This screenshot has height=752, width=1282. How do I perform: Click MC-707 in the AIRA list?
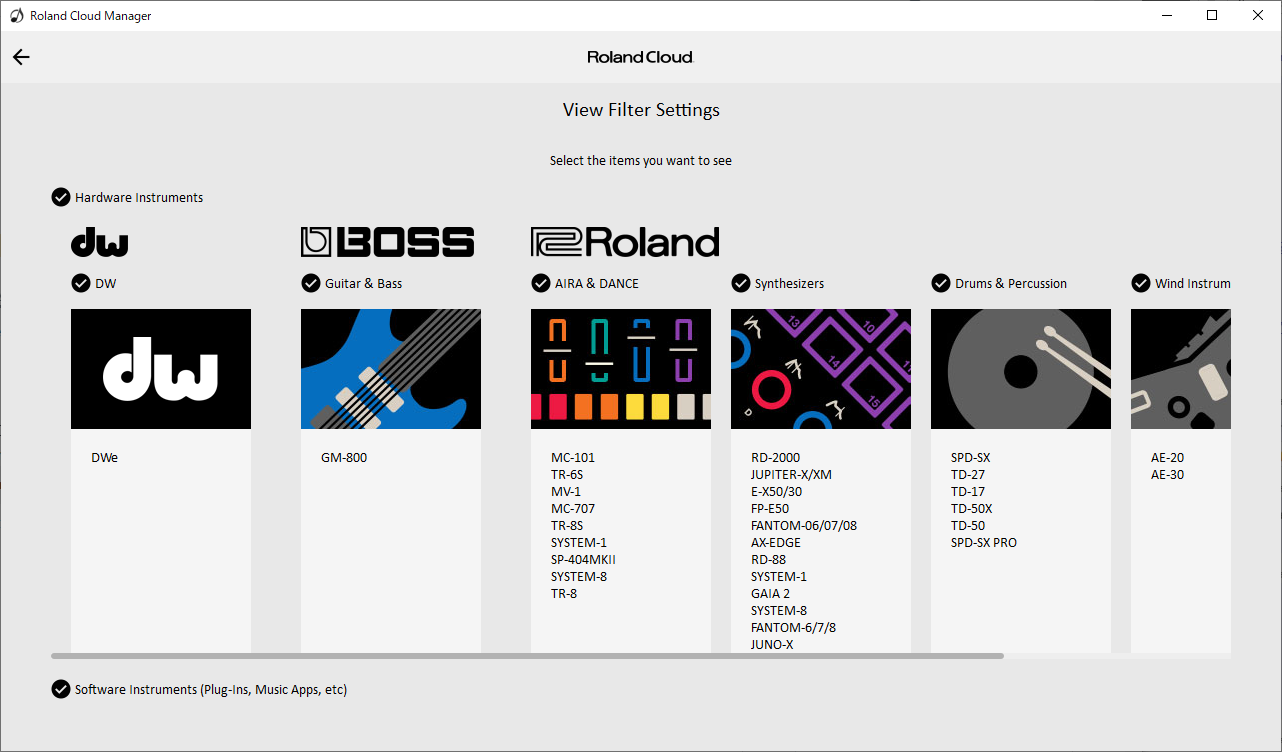[x=573, y=509]
